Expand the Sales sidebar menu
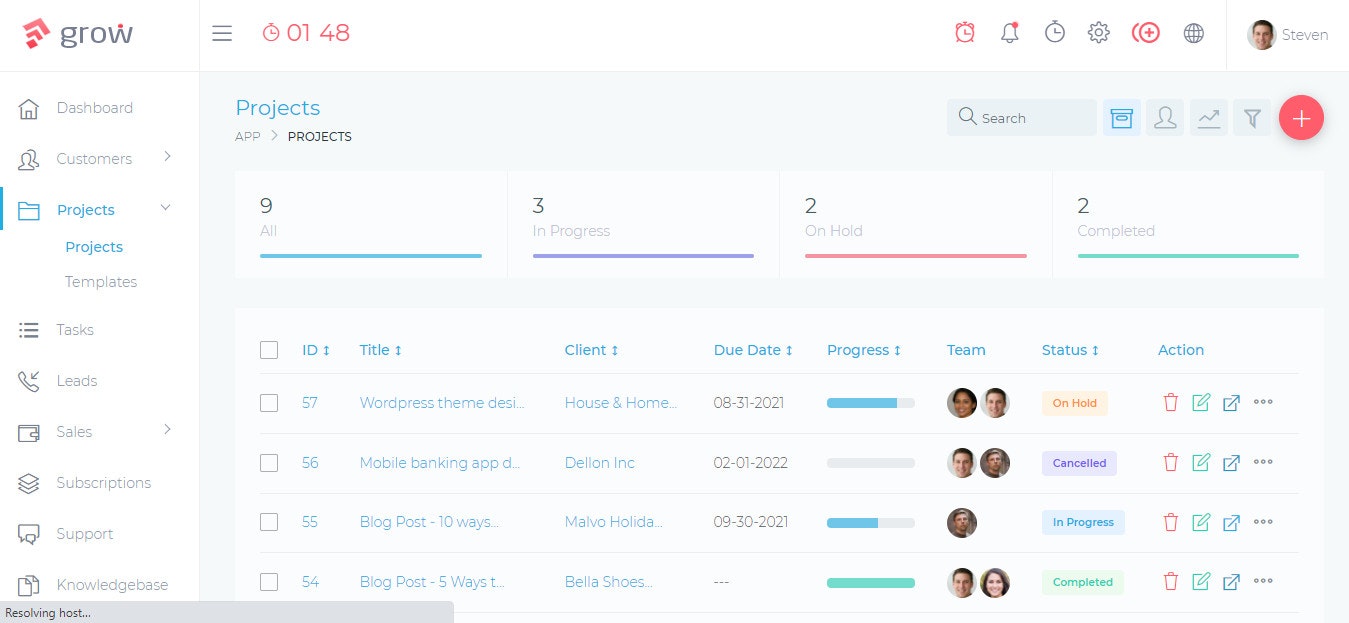Screen dimensions: 1349x623 74,432
